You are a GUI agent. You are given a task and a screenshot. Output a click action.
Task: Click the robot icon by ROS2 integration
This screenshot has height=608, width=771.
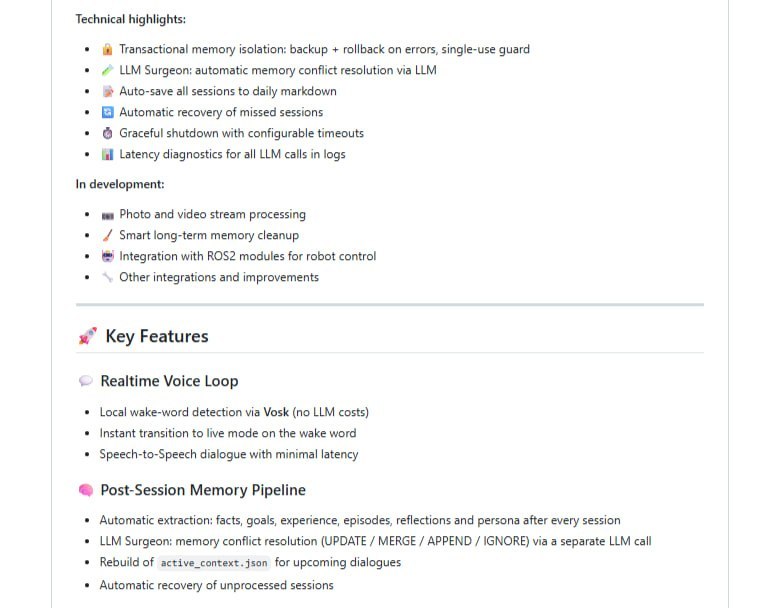click(107, 256)
